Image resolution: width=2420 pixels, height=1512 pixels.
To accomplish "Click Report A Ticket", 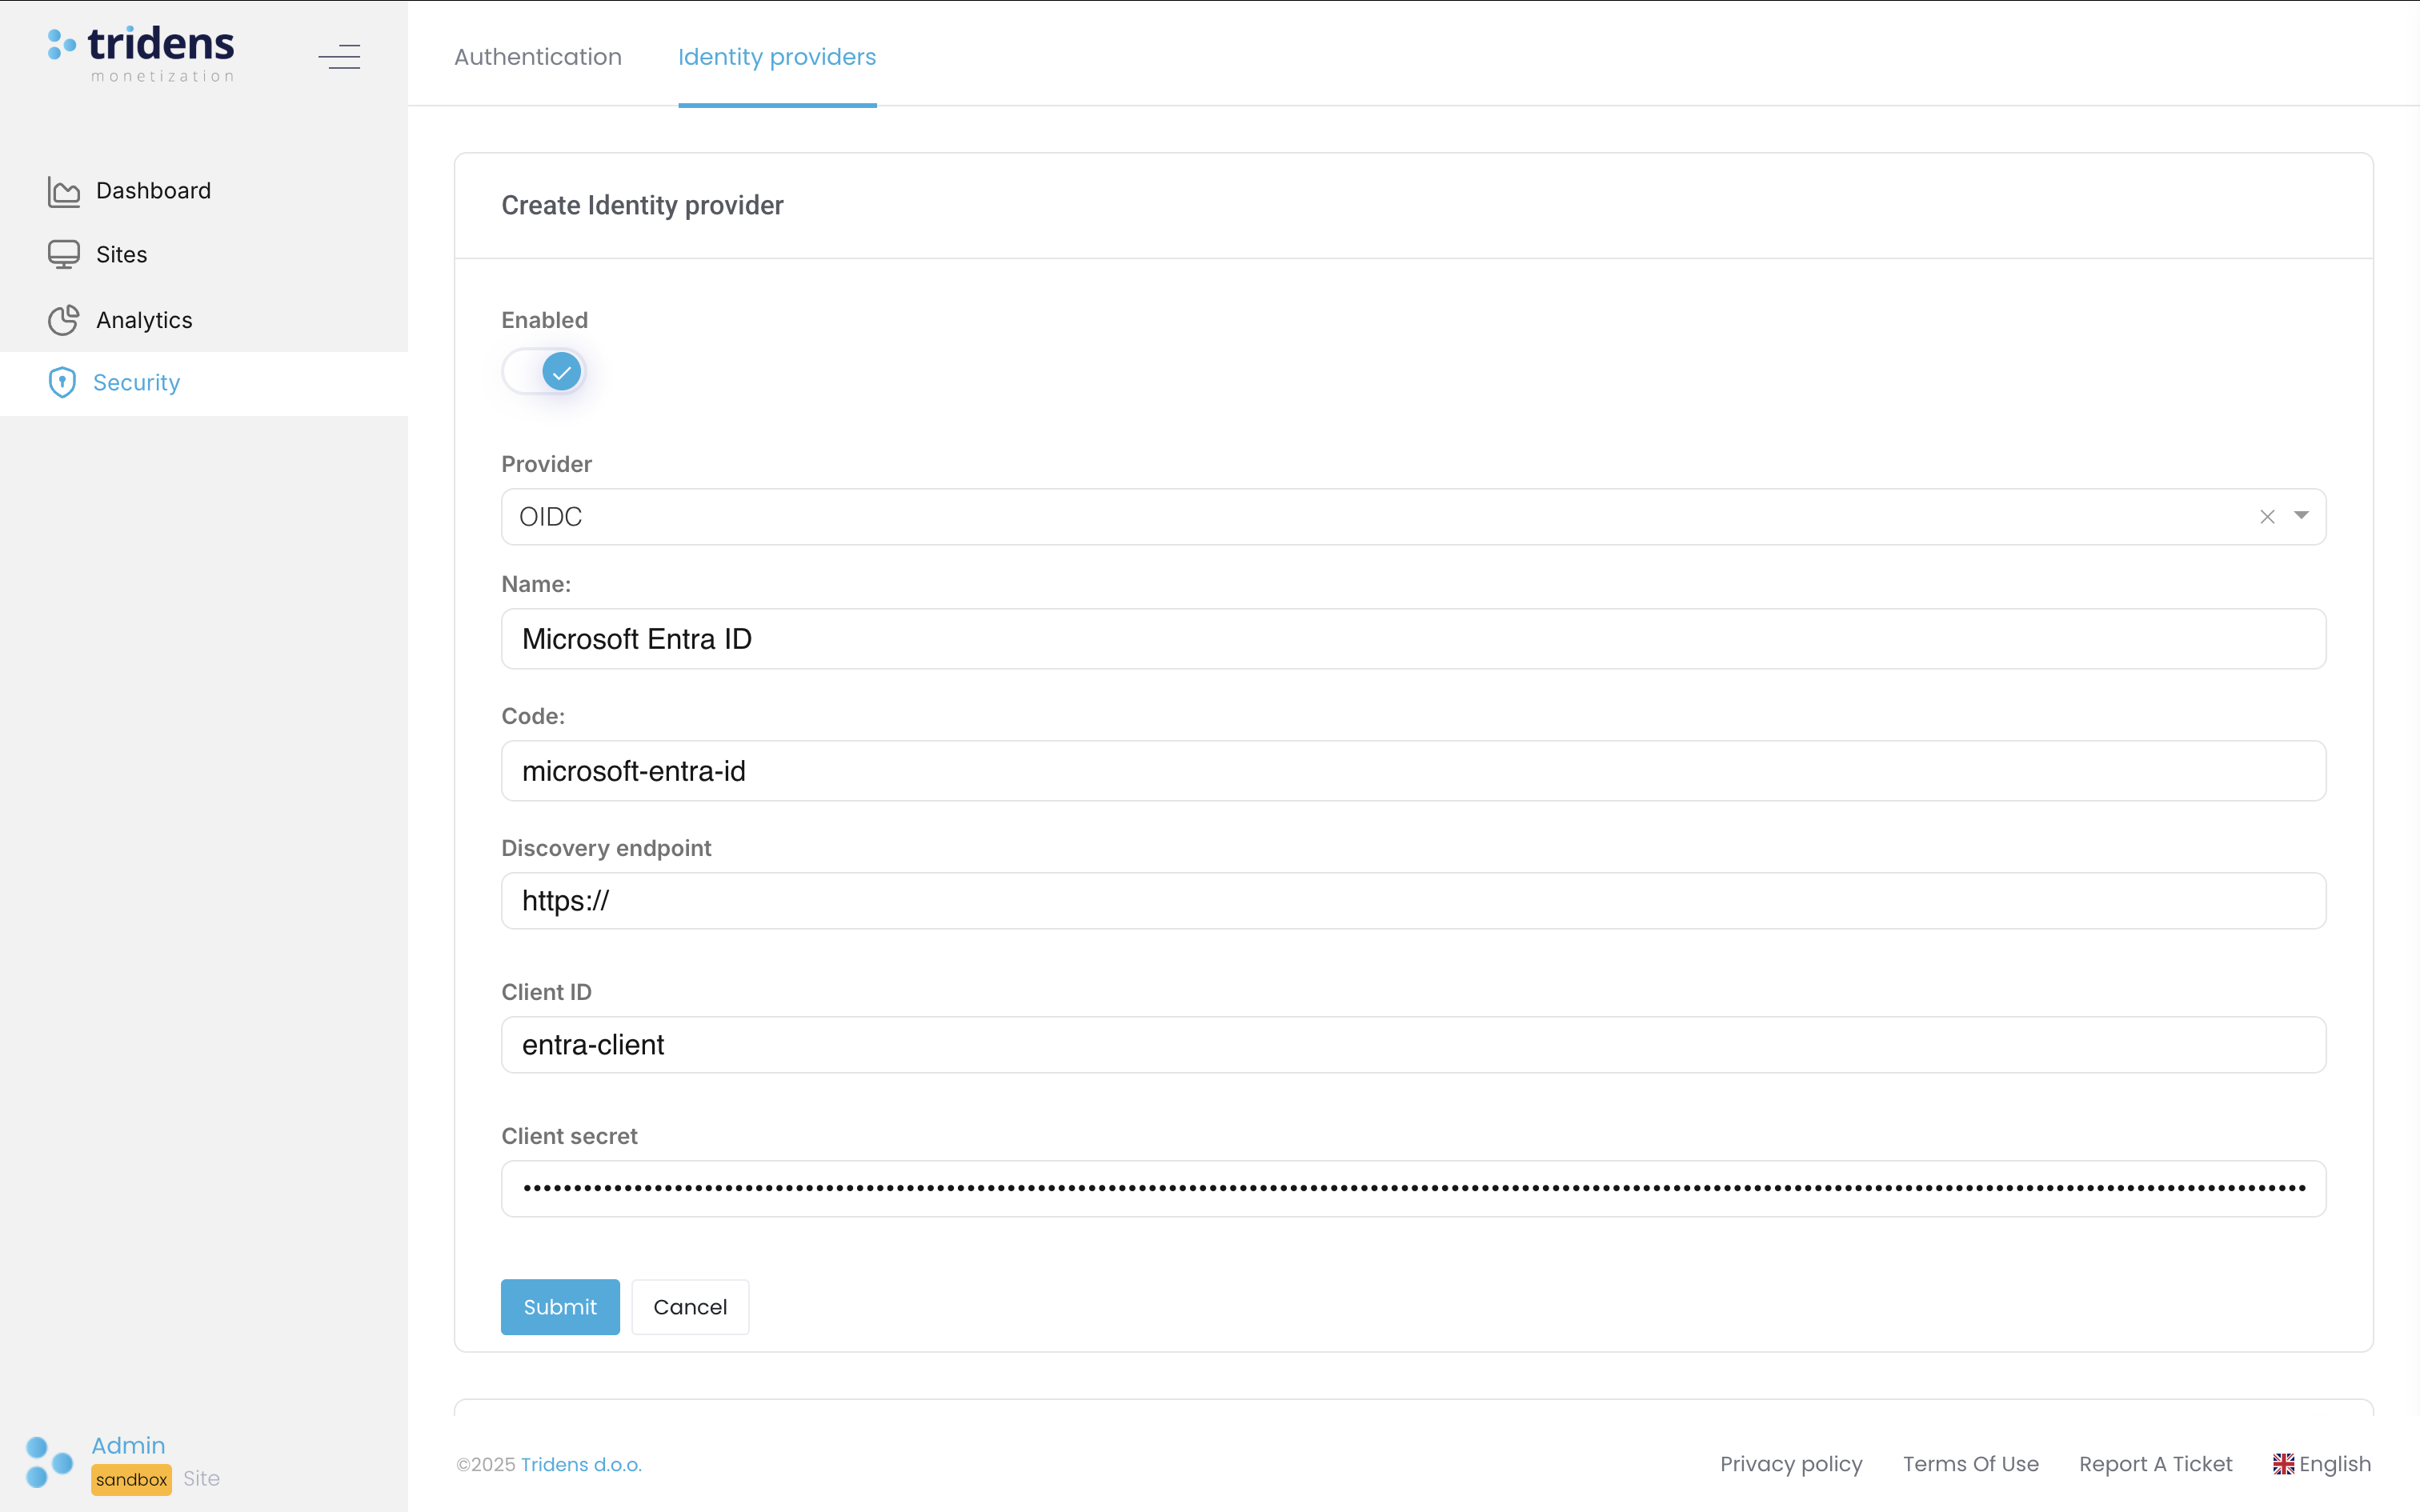I will 2156,1463.
